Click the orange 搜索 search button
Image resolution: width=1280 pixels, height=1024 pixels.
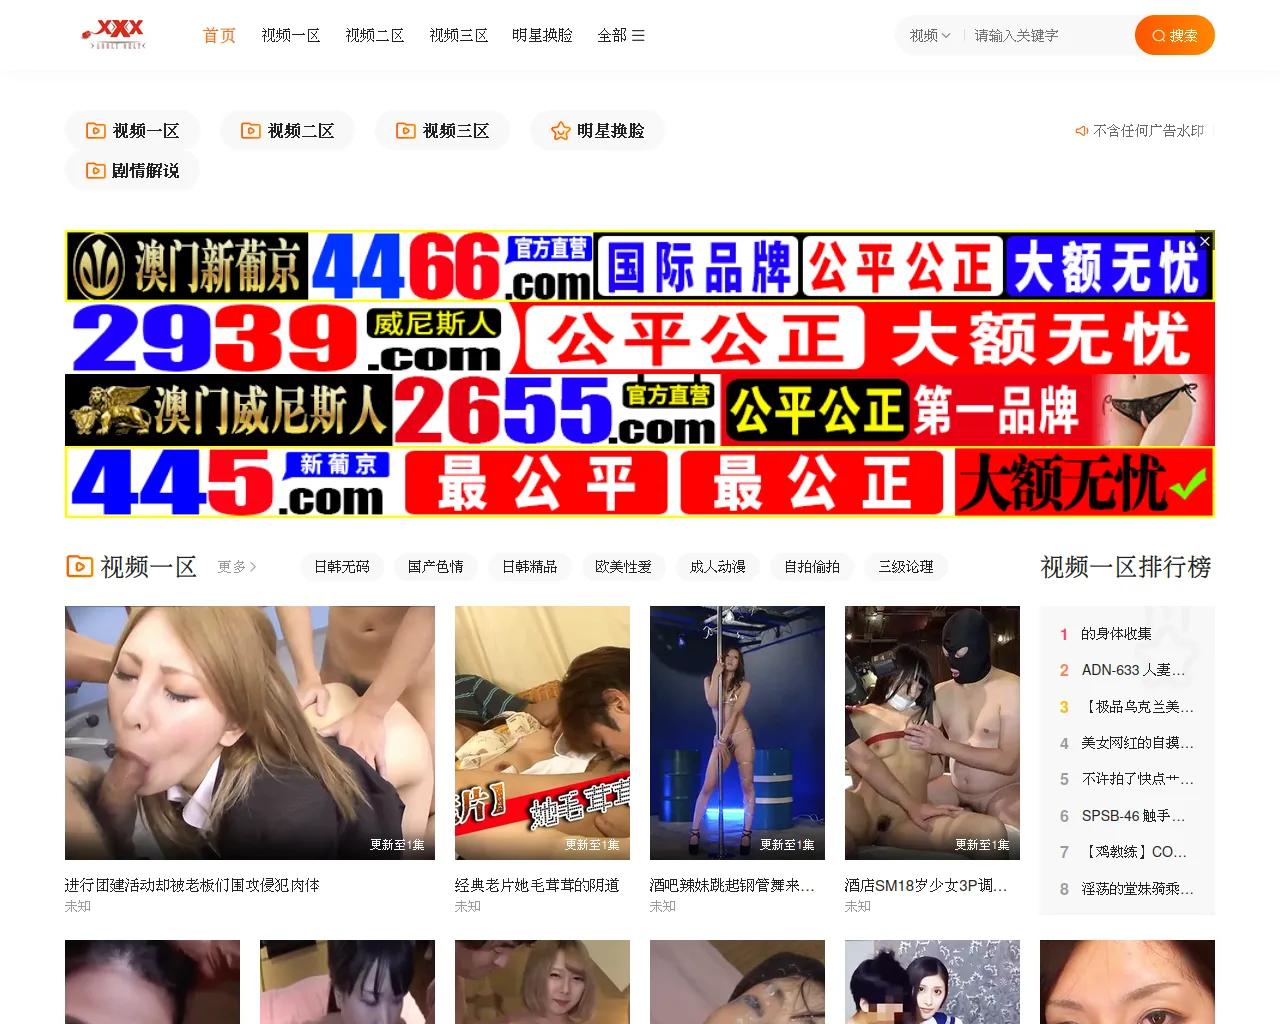[x=1175, y=35]
